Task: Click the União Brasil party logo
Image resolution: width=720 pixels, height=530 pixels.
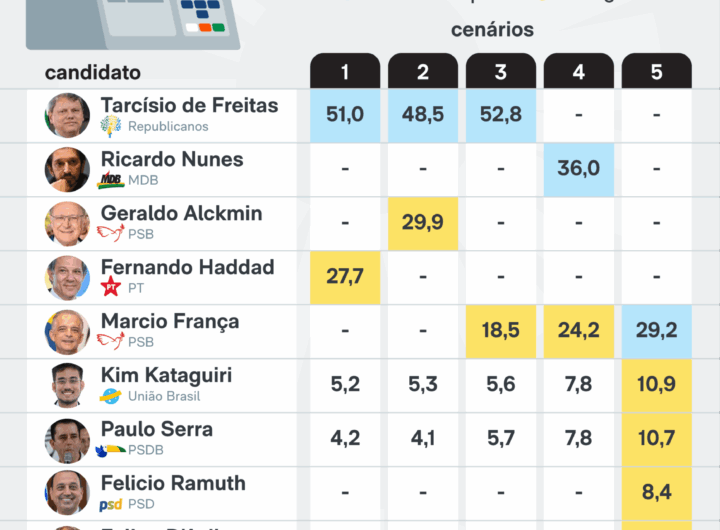Action: pyautogui.click(x=110, y=396)
